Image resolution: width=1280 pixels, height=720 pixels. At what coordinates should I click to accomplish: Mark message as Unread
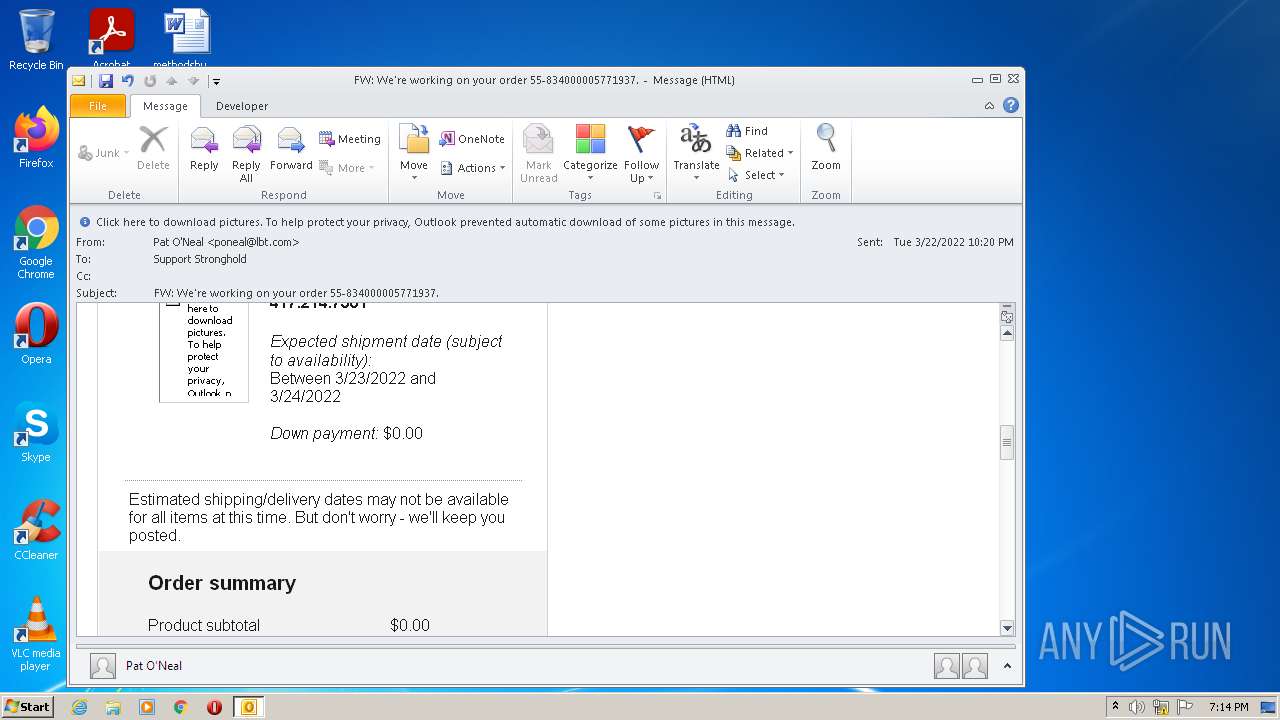[538, 154]
